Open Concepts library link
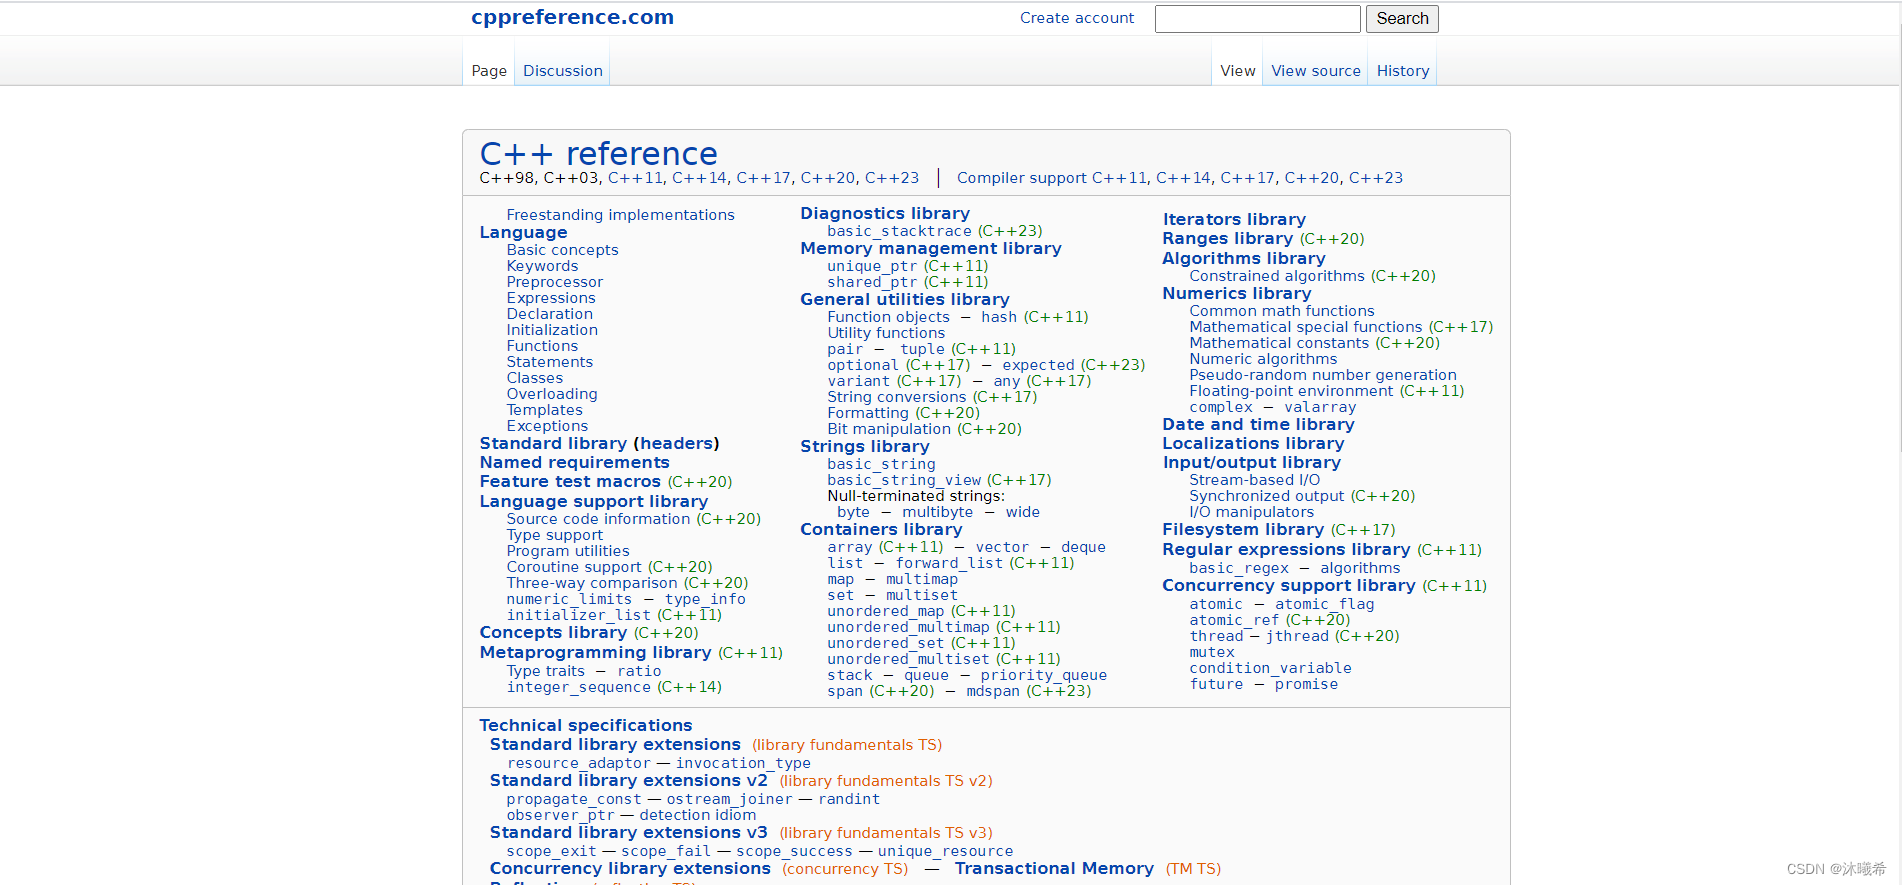This screenshot has width=1902, height=885. 553,632
